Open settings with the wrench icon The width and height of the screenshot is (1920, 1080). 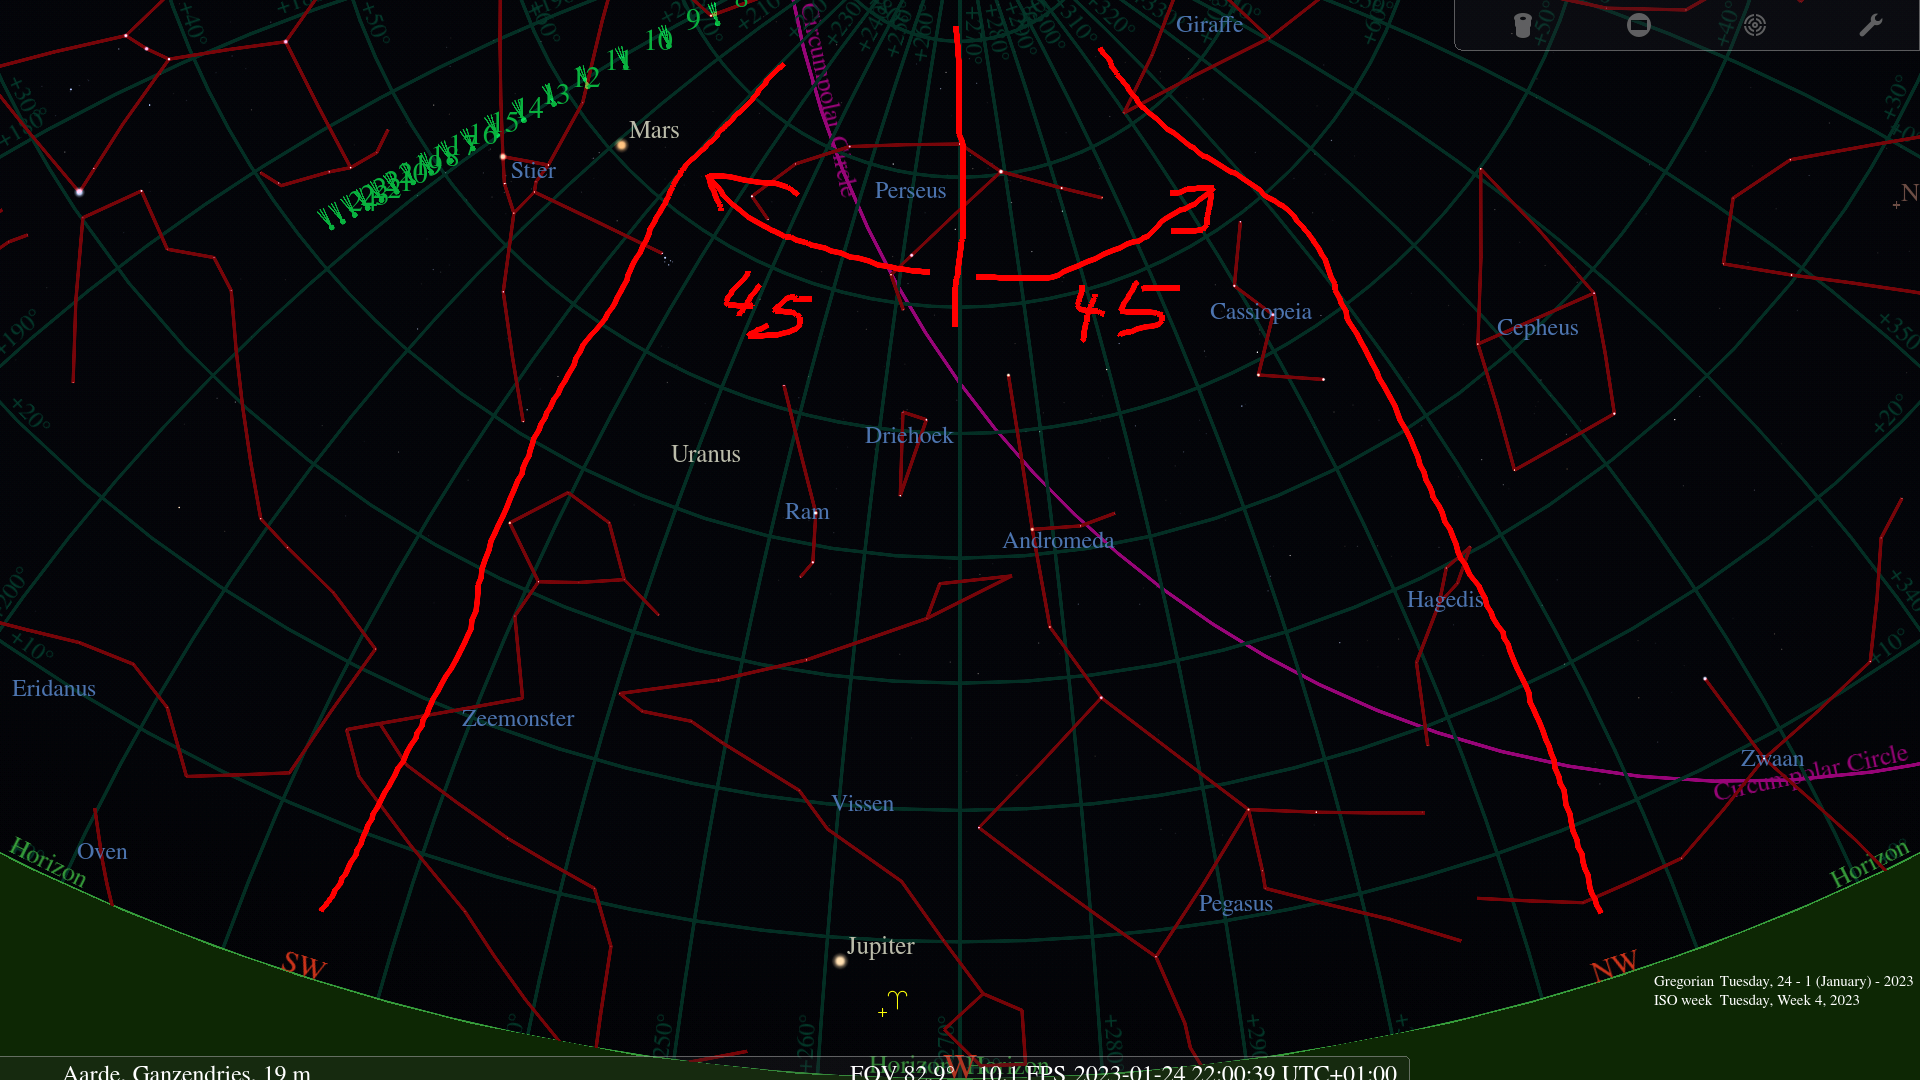tap(1869, 25)
